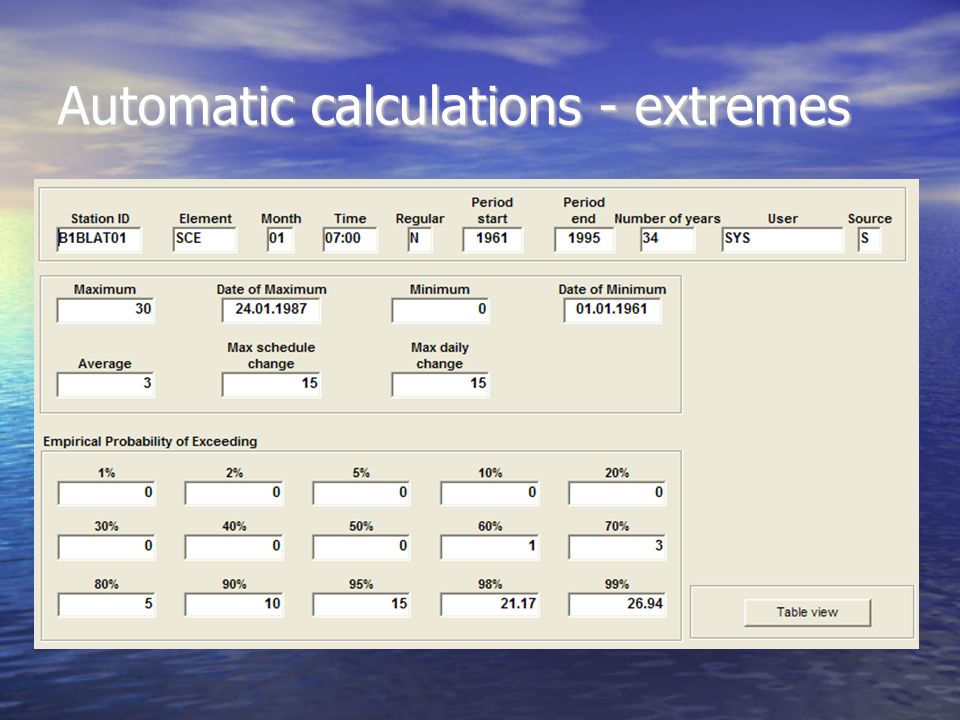Click the slide title 'Automatic calculations - extremes'
Image resolution: width=960 pixels, height=720 pixels.
coord(454,107)
